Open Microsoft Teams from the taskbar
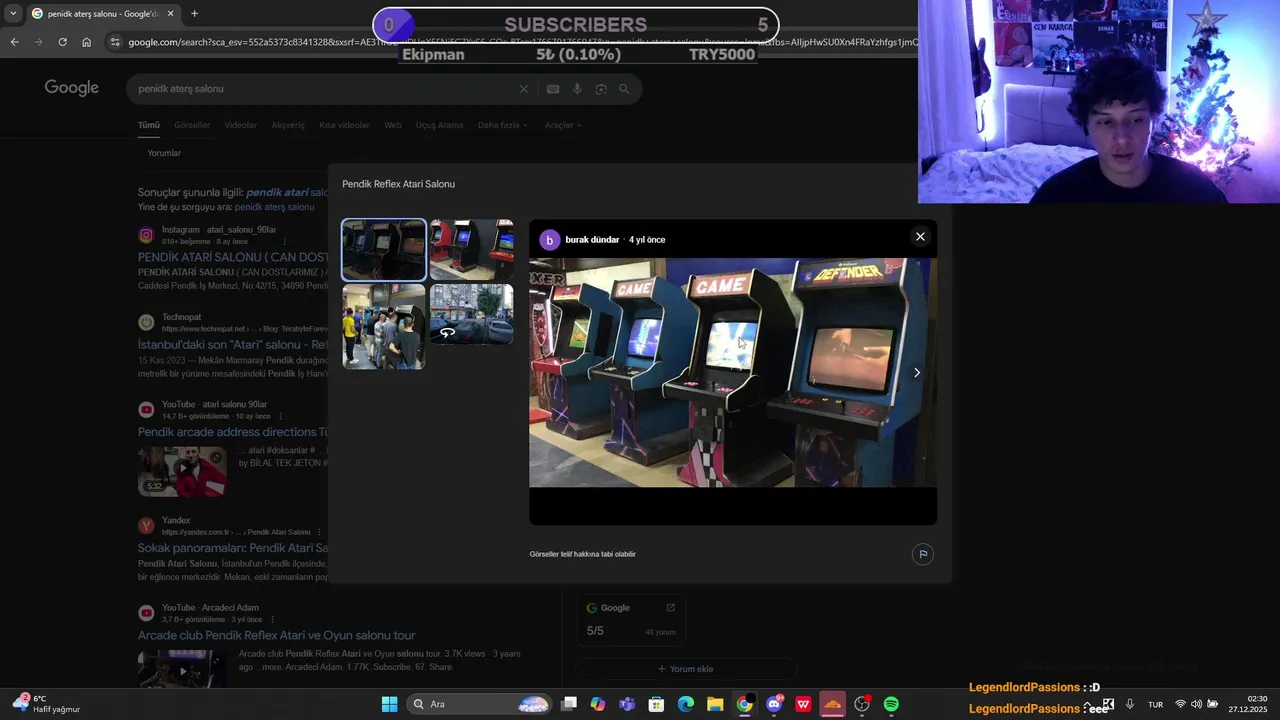The width and height of the screenshot is (1280, 720). 627,704
